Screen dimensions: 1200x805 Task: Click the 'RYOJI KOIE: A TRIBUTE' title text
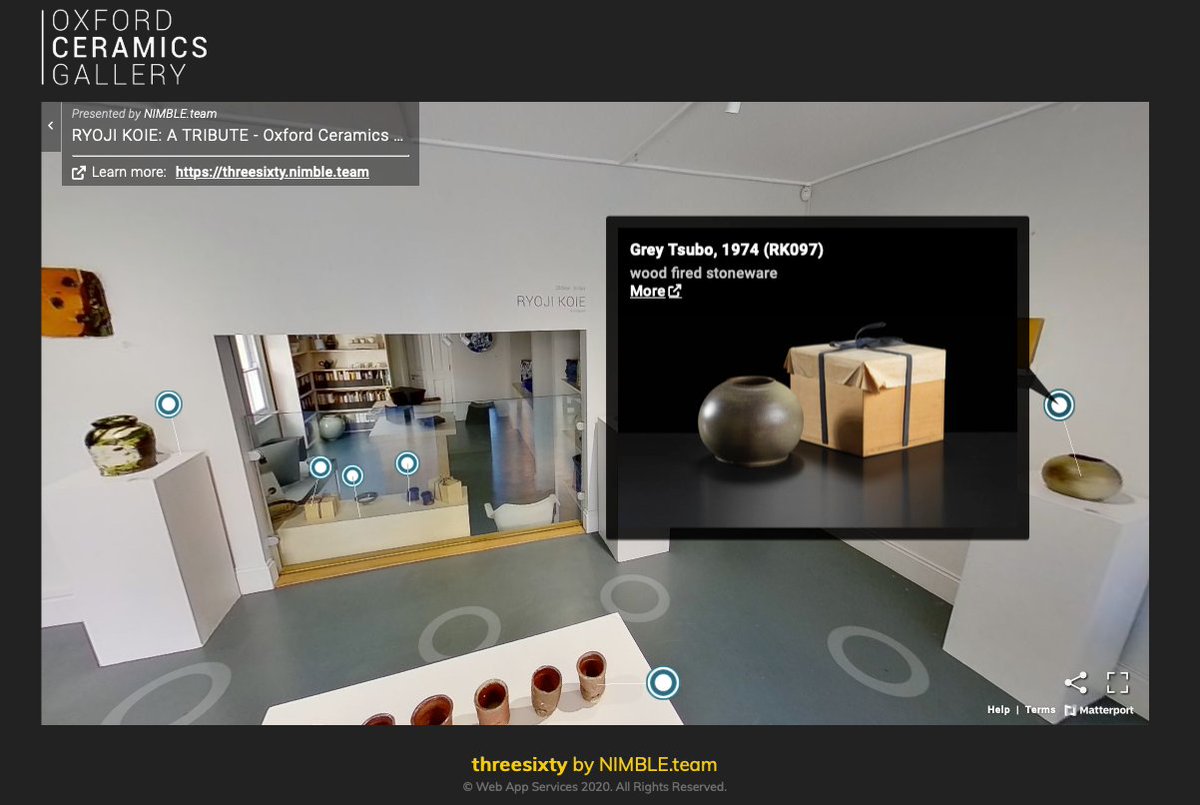click(238, 135)
